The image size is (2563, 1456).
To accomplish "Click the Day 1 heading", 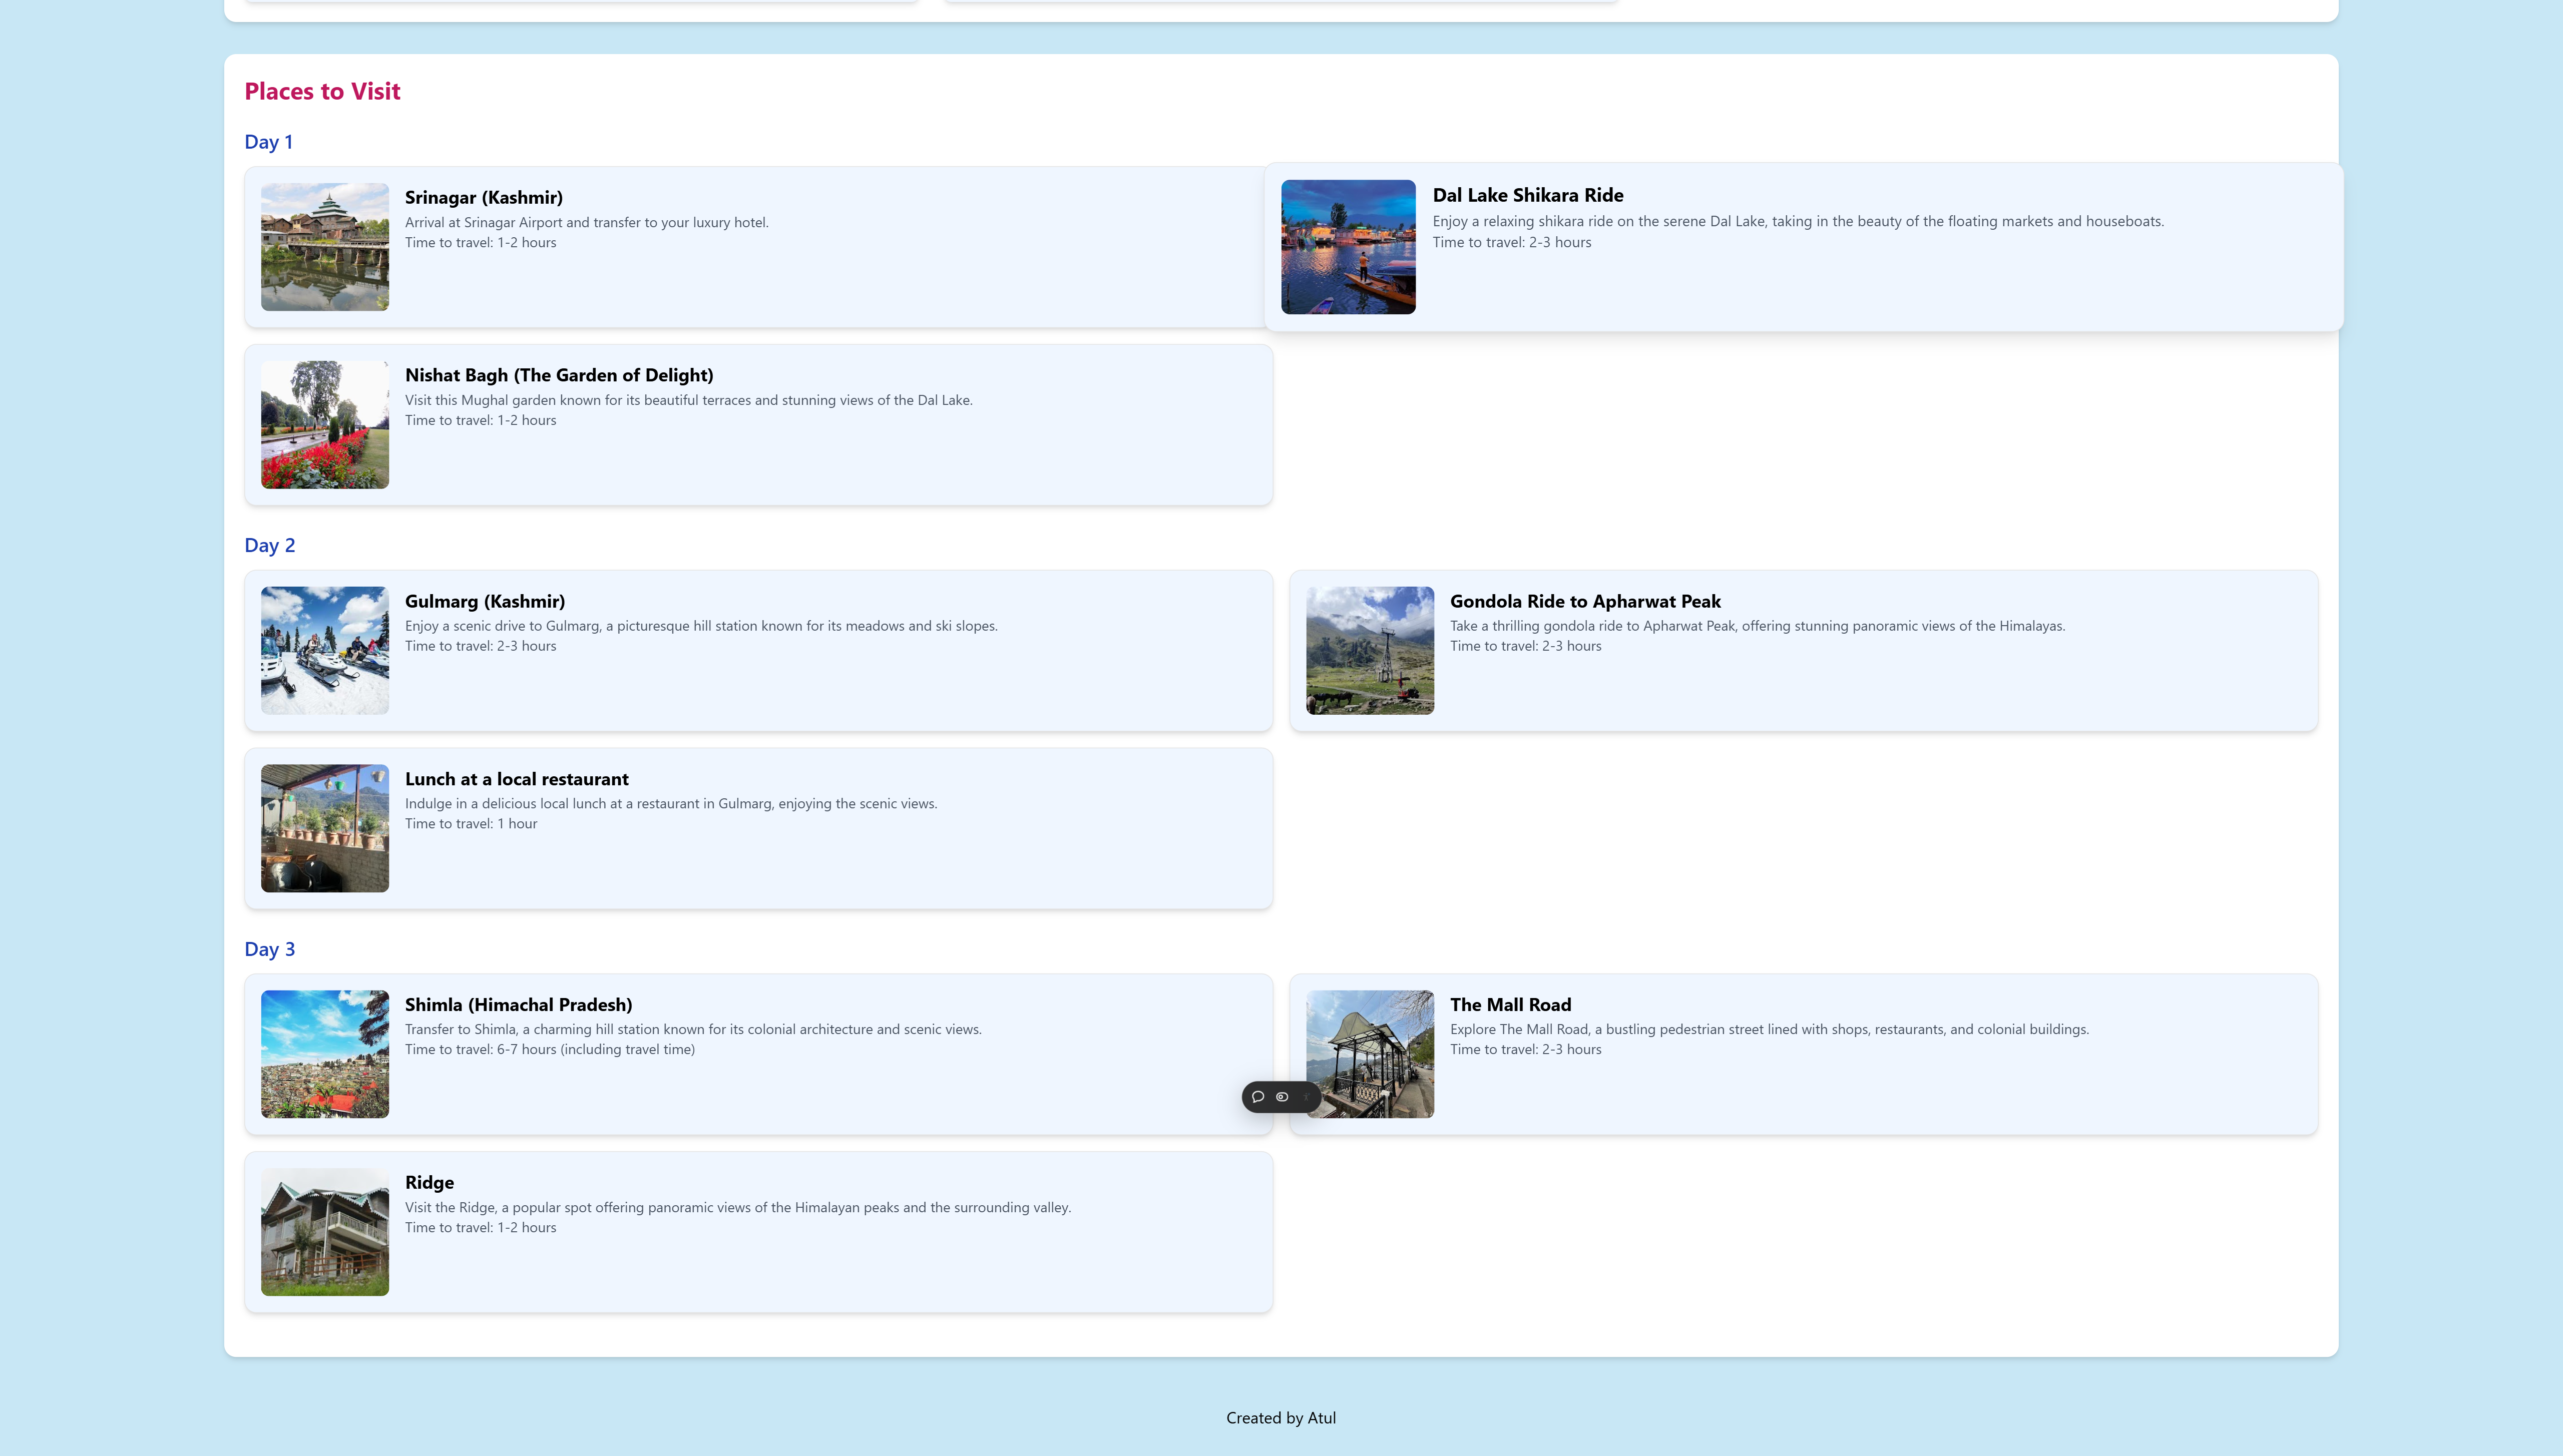I will tap(268, 142).
